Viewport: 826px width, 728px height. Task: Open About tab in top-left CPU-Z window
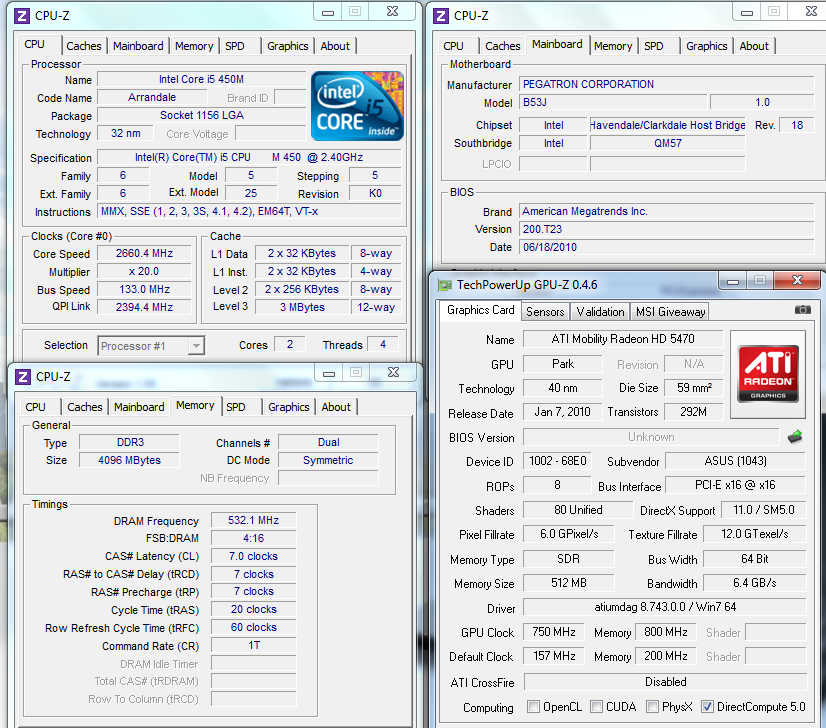tap(335, 46)
